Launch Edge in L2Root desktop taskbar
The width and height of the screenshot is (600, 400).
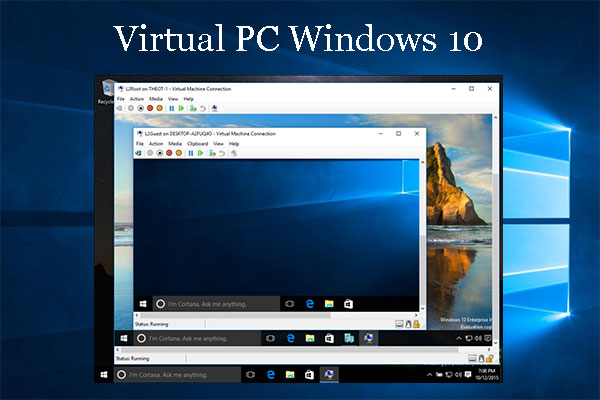point(290,338)
